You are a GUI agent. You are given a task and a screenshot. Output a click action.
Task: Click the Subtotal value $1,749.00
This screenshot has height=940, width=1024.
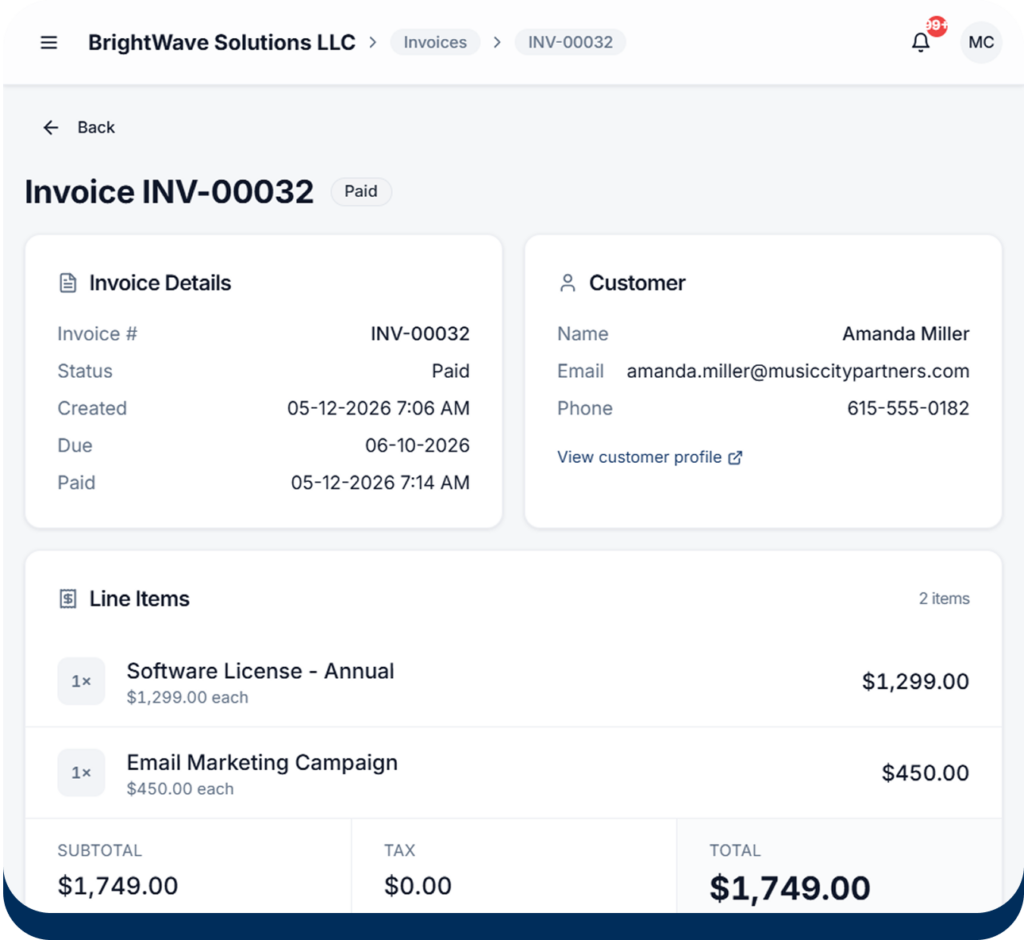118,886
